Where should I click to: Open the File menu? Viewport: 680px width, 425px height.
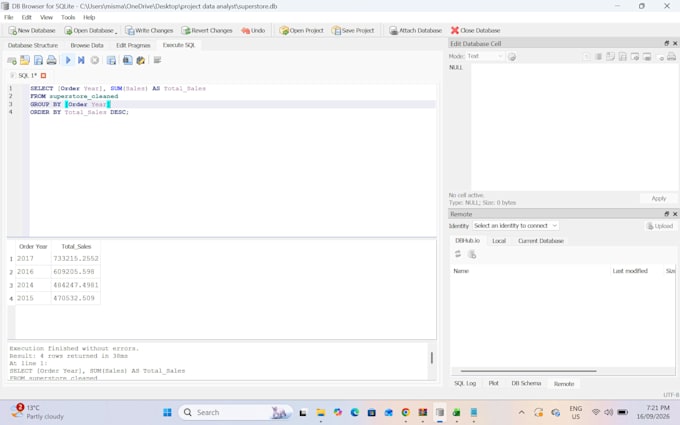tap(9, 17)
